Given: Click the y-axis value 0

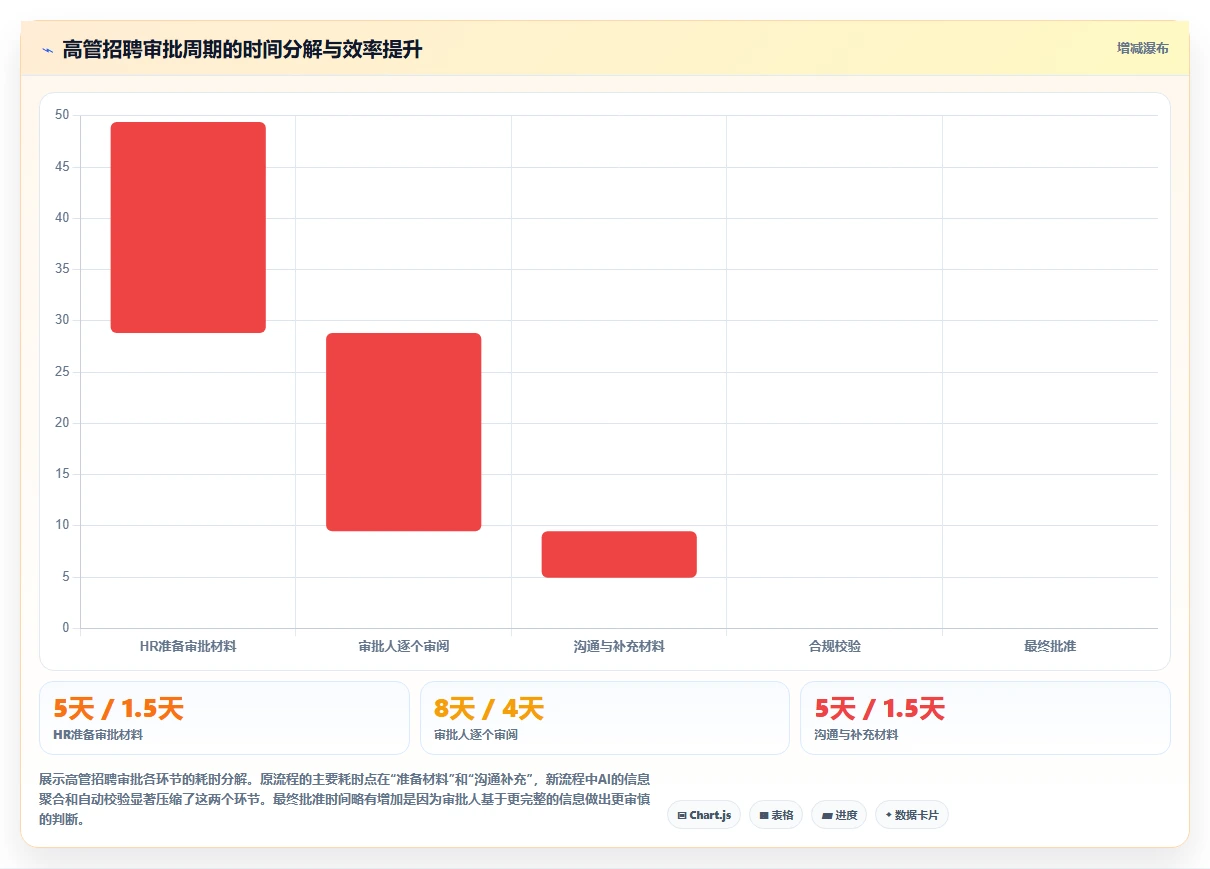Looking at the screenshot, I should coord(66,628).
